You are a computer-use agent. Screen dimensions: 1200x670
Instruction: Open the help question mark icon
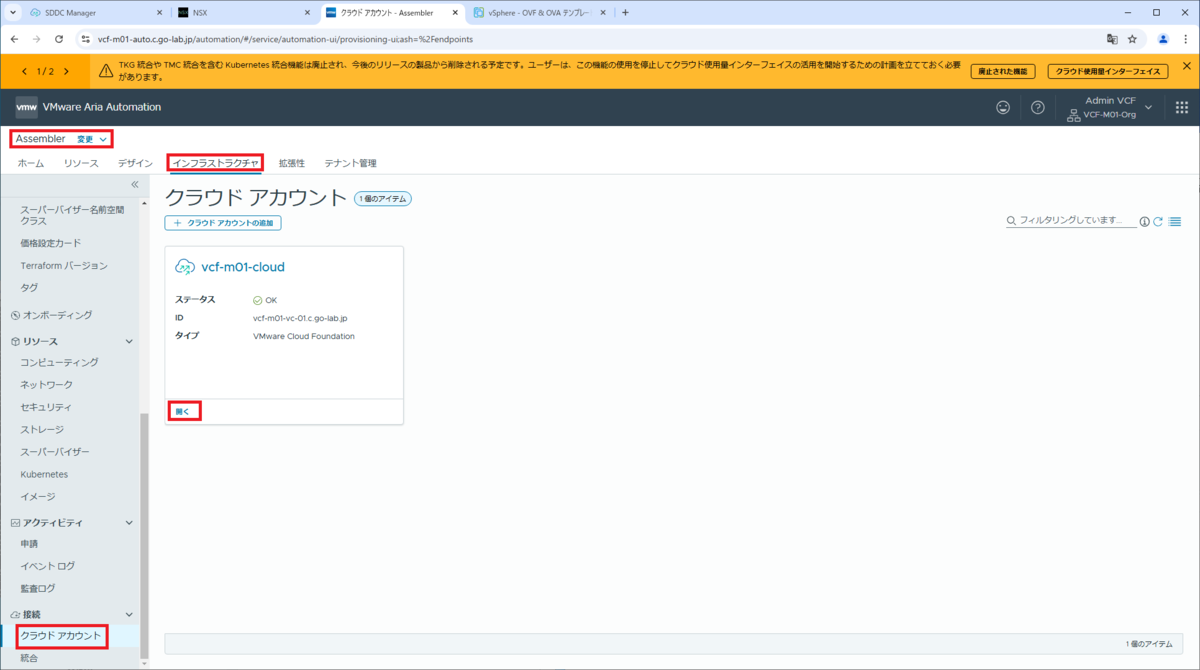(x=1038, y=107)
